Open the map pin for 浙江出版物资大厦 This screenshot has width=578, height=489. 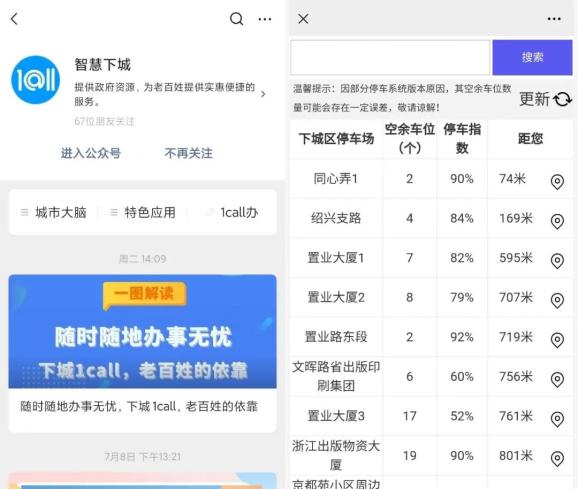click(557, 459)
